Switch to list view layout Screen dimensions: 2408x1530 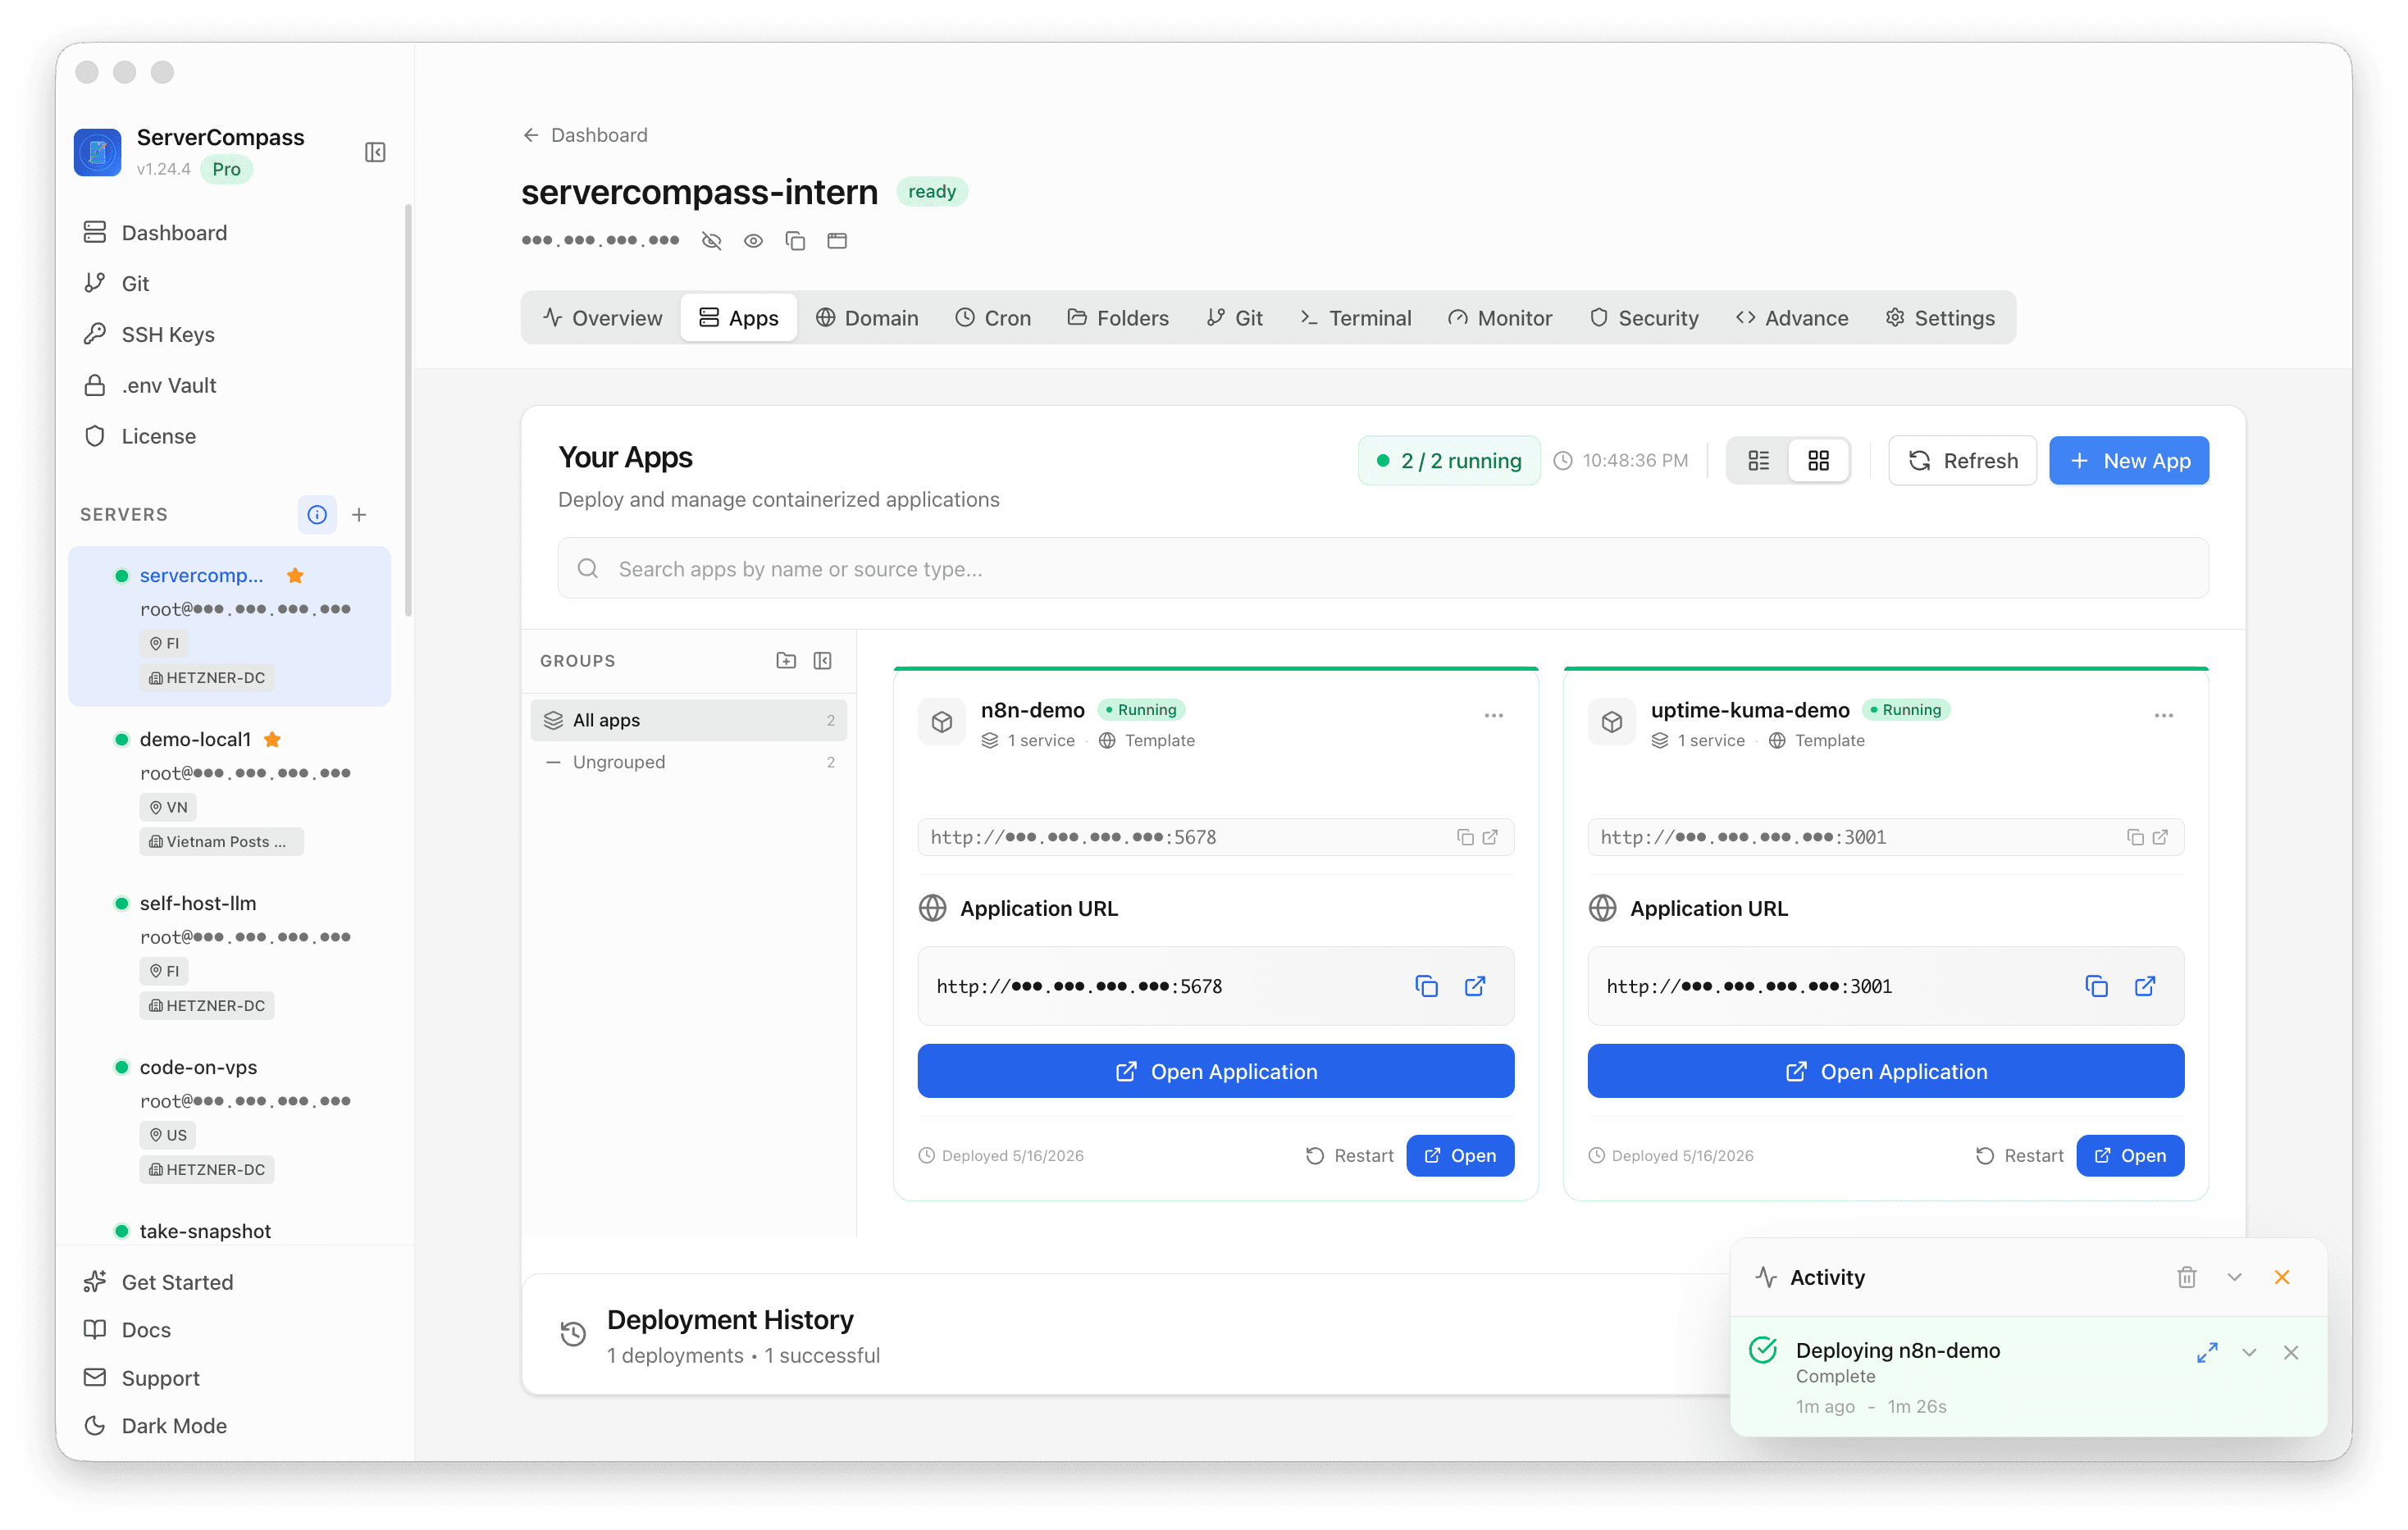point(1759,461)
